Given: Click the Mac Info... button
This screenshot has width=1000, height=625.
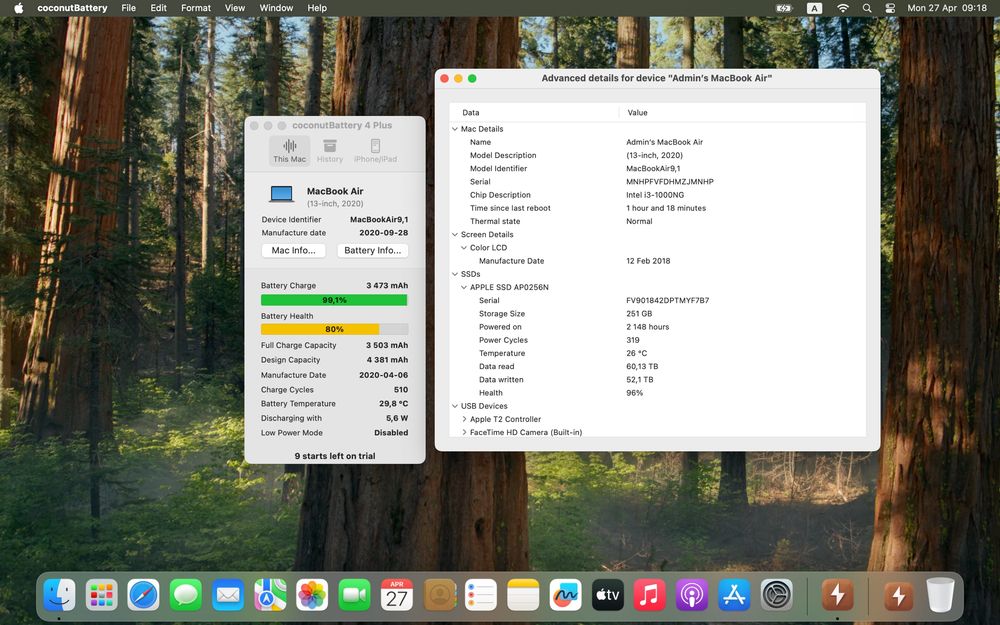Looking at the screenshot, I should click(x=293, y=251).
